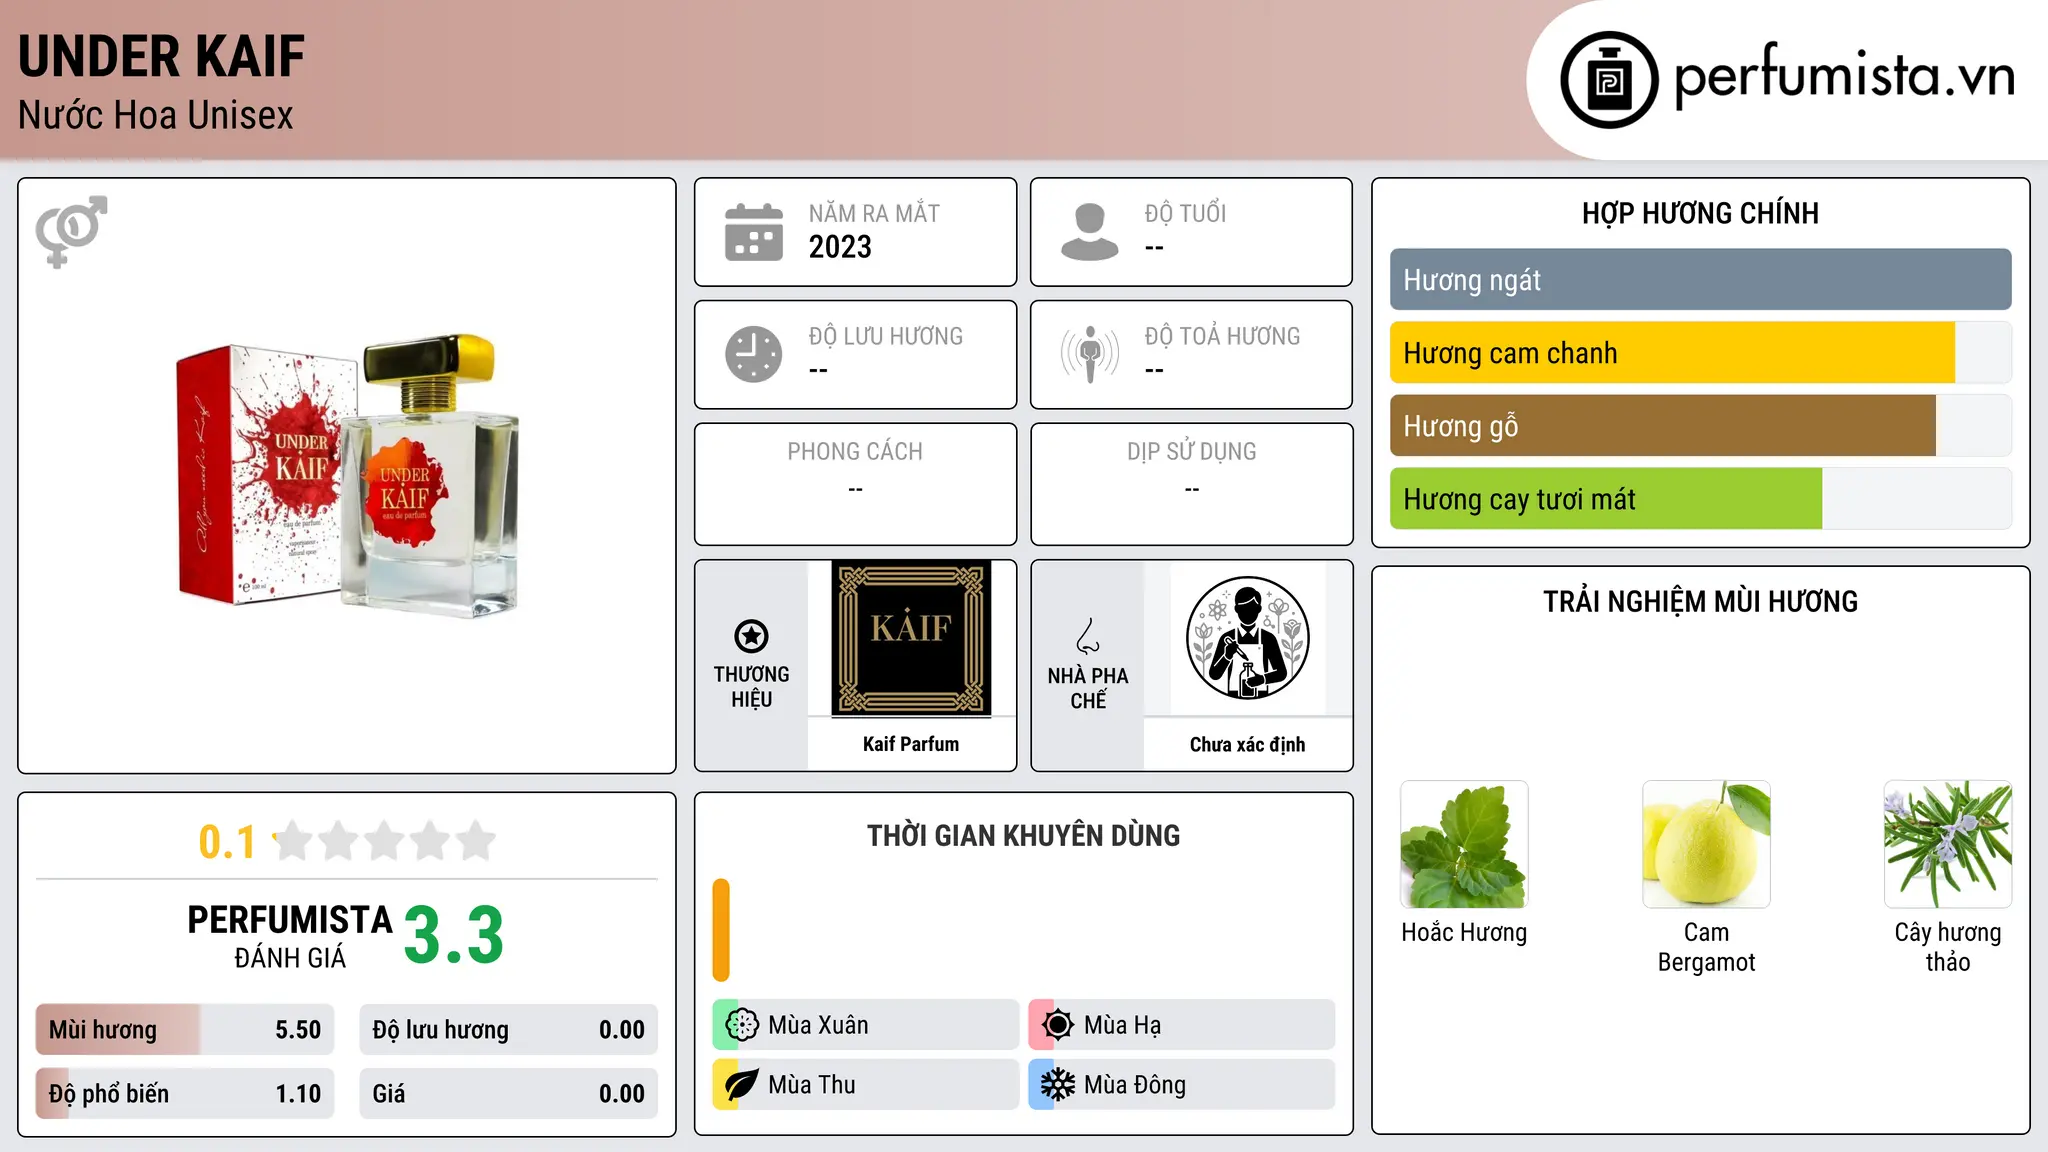Click the green 3.3 Perfumista score
Viewport: 2048px width, 1152px height.
(453, 935)
